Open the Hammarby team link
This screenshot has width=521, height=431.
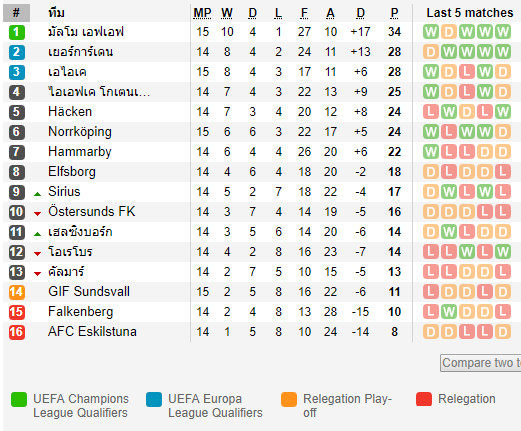click(80, 152)
